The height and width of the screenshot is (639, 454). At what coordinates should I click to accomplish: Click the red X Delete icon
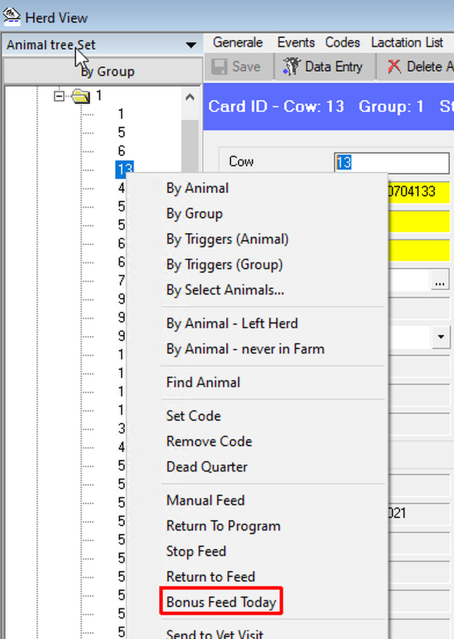pos(394,66)
